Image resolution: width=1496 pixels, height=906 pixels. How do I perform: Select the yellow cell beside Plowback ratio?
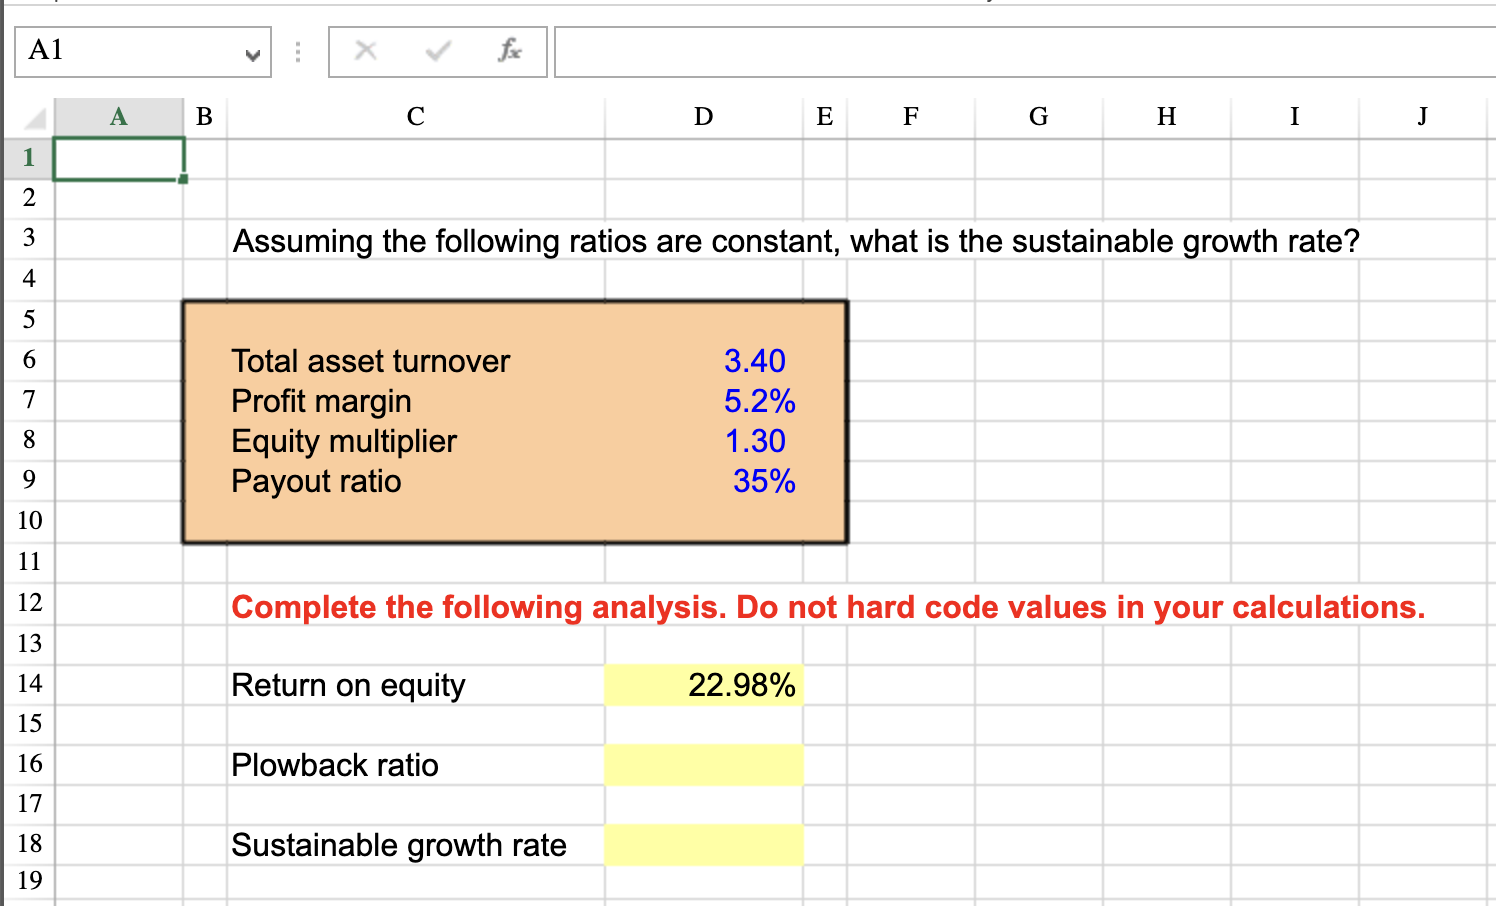(x=703, y=764)
